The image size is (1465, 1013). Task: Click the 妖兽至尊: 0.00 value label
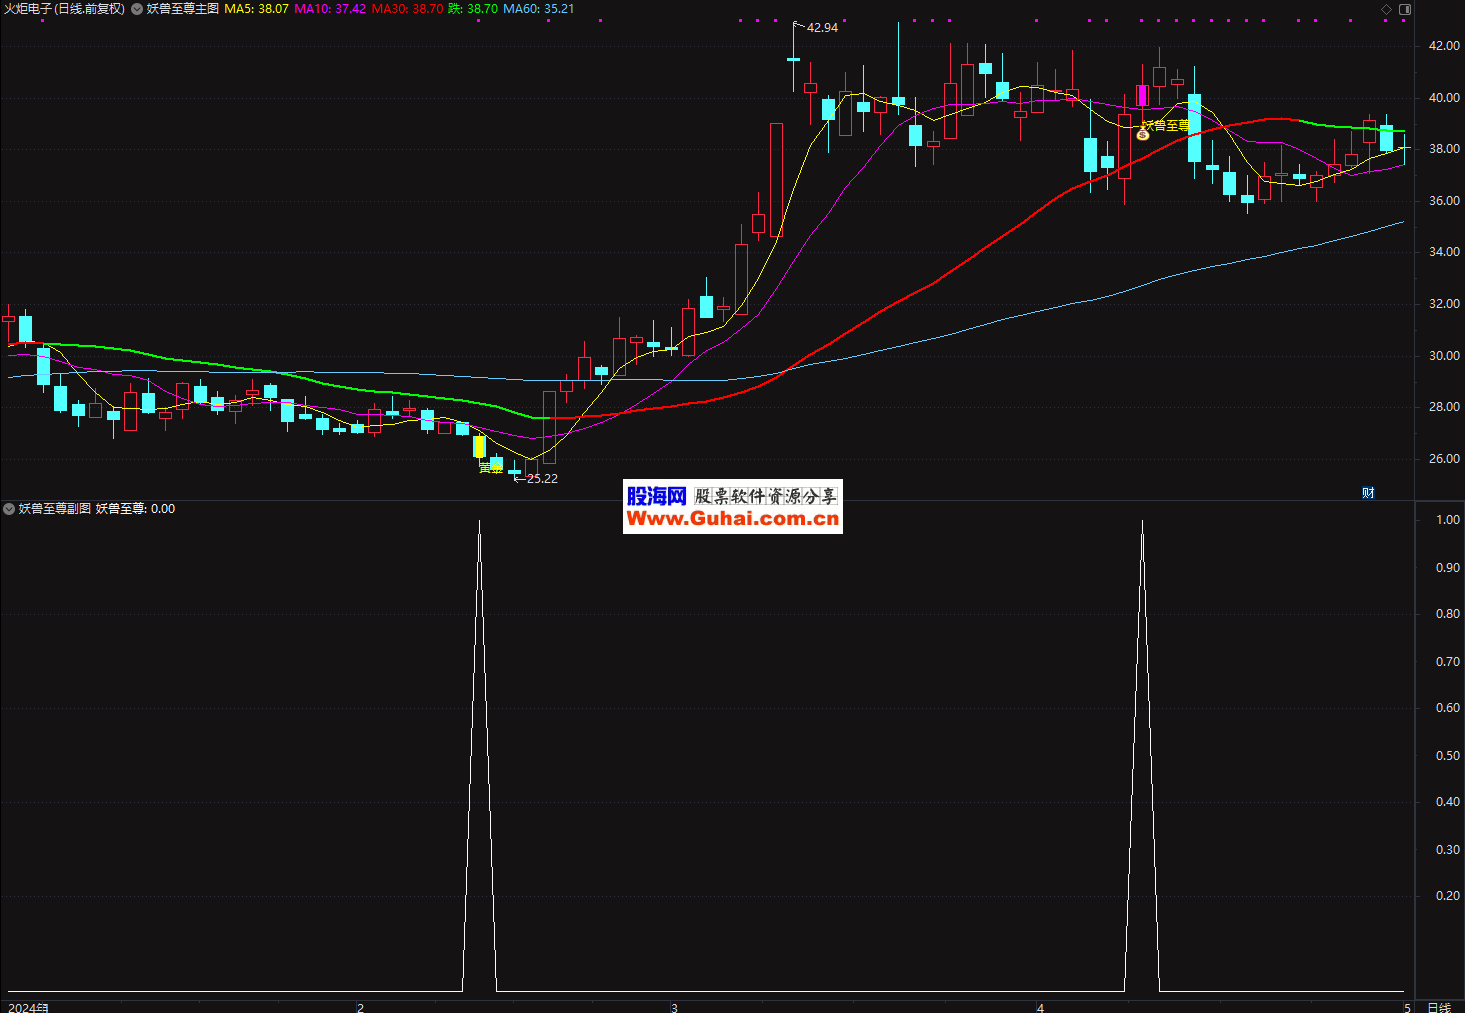pos(136,508)
